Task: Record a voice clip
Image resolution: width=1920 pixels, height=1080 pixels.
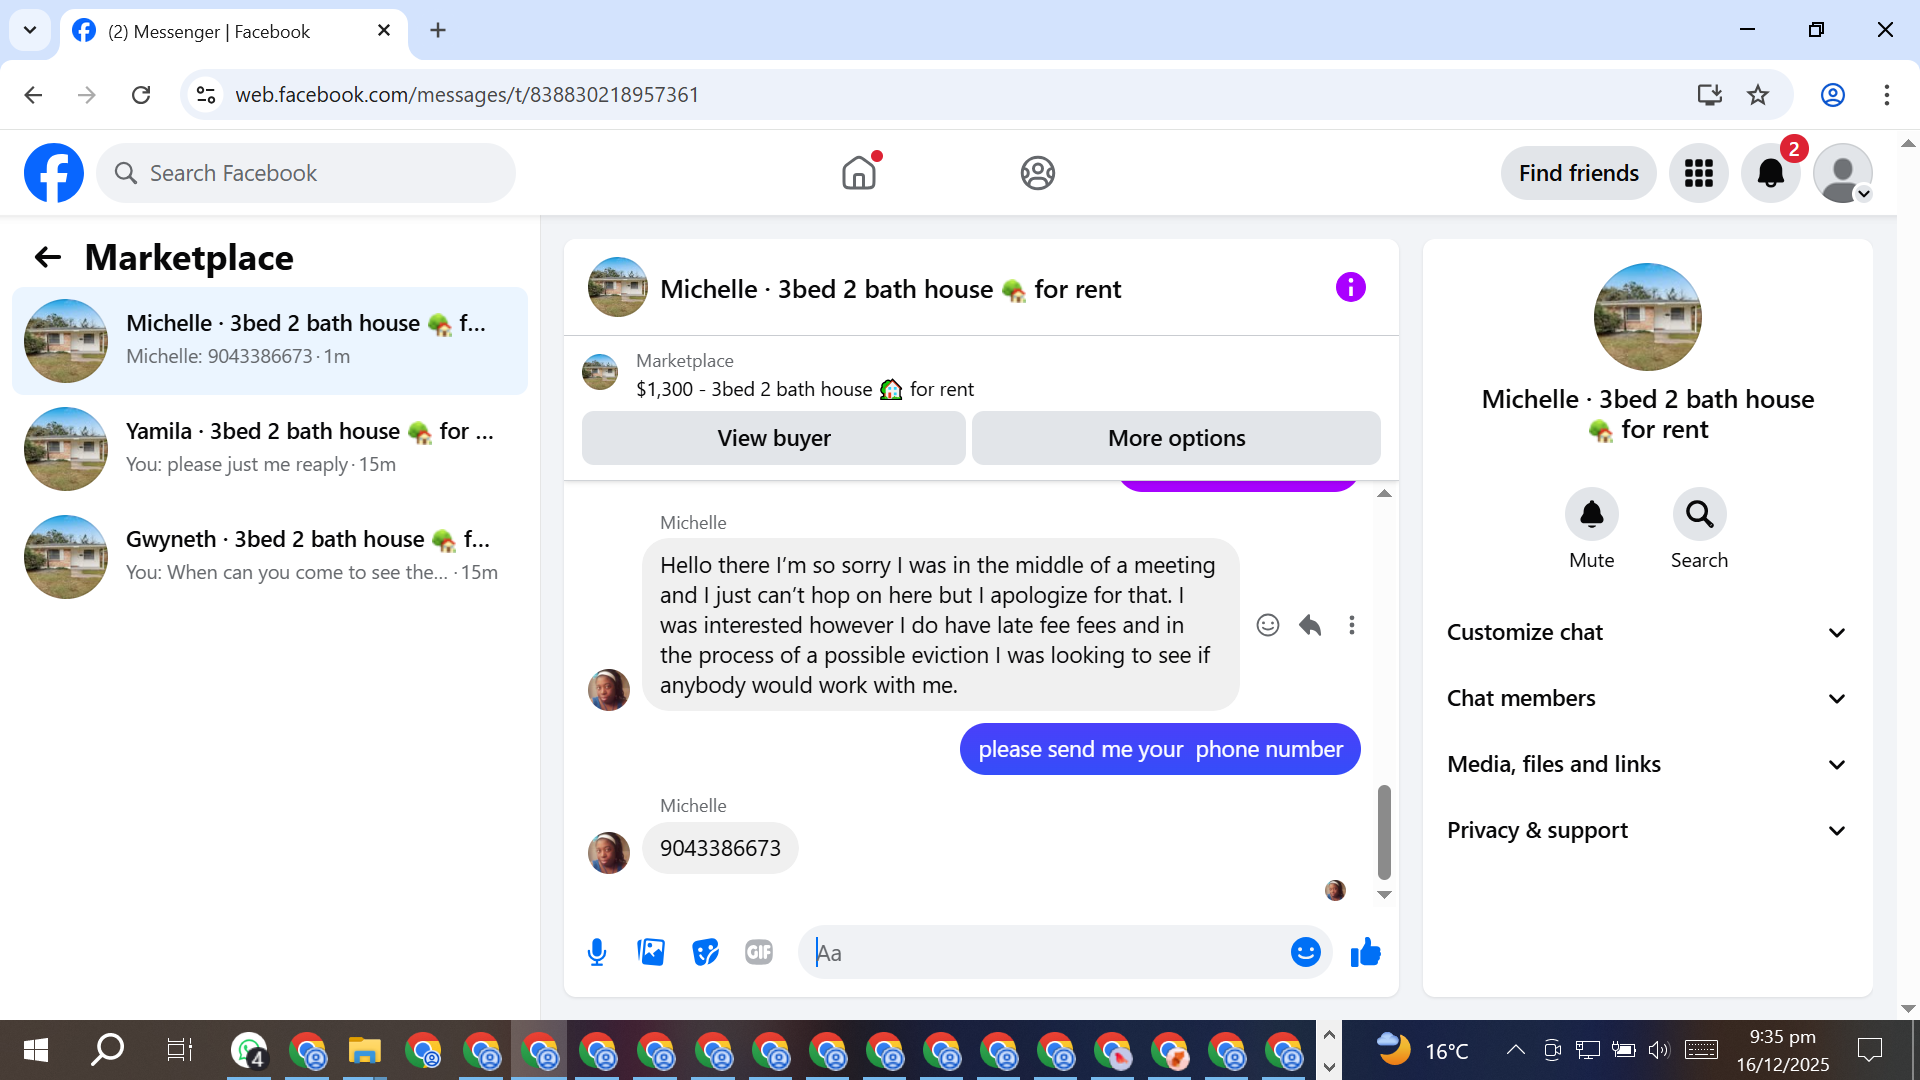Action: point(597,952)
